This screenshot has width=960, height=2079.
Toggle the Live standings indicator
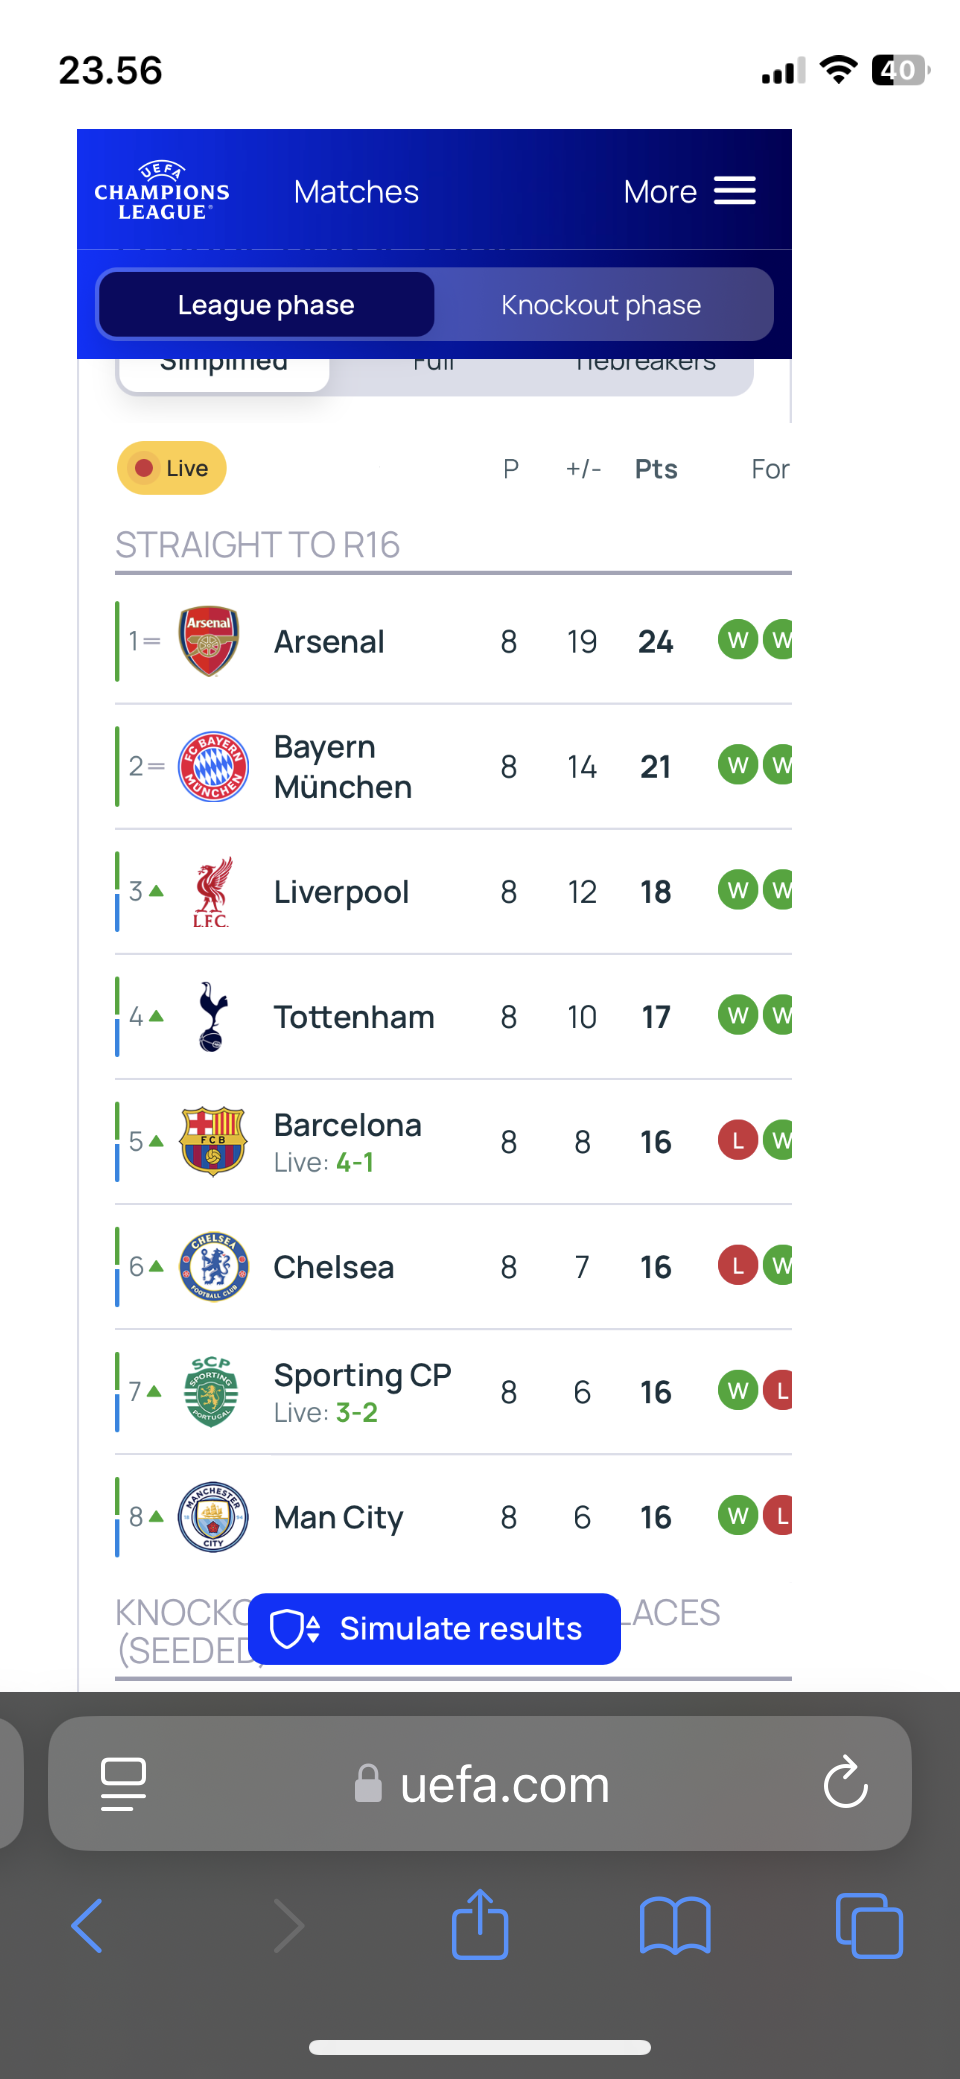point(172,468)
